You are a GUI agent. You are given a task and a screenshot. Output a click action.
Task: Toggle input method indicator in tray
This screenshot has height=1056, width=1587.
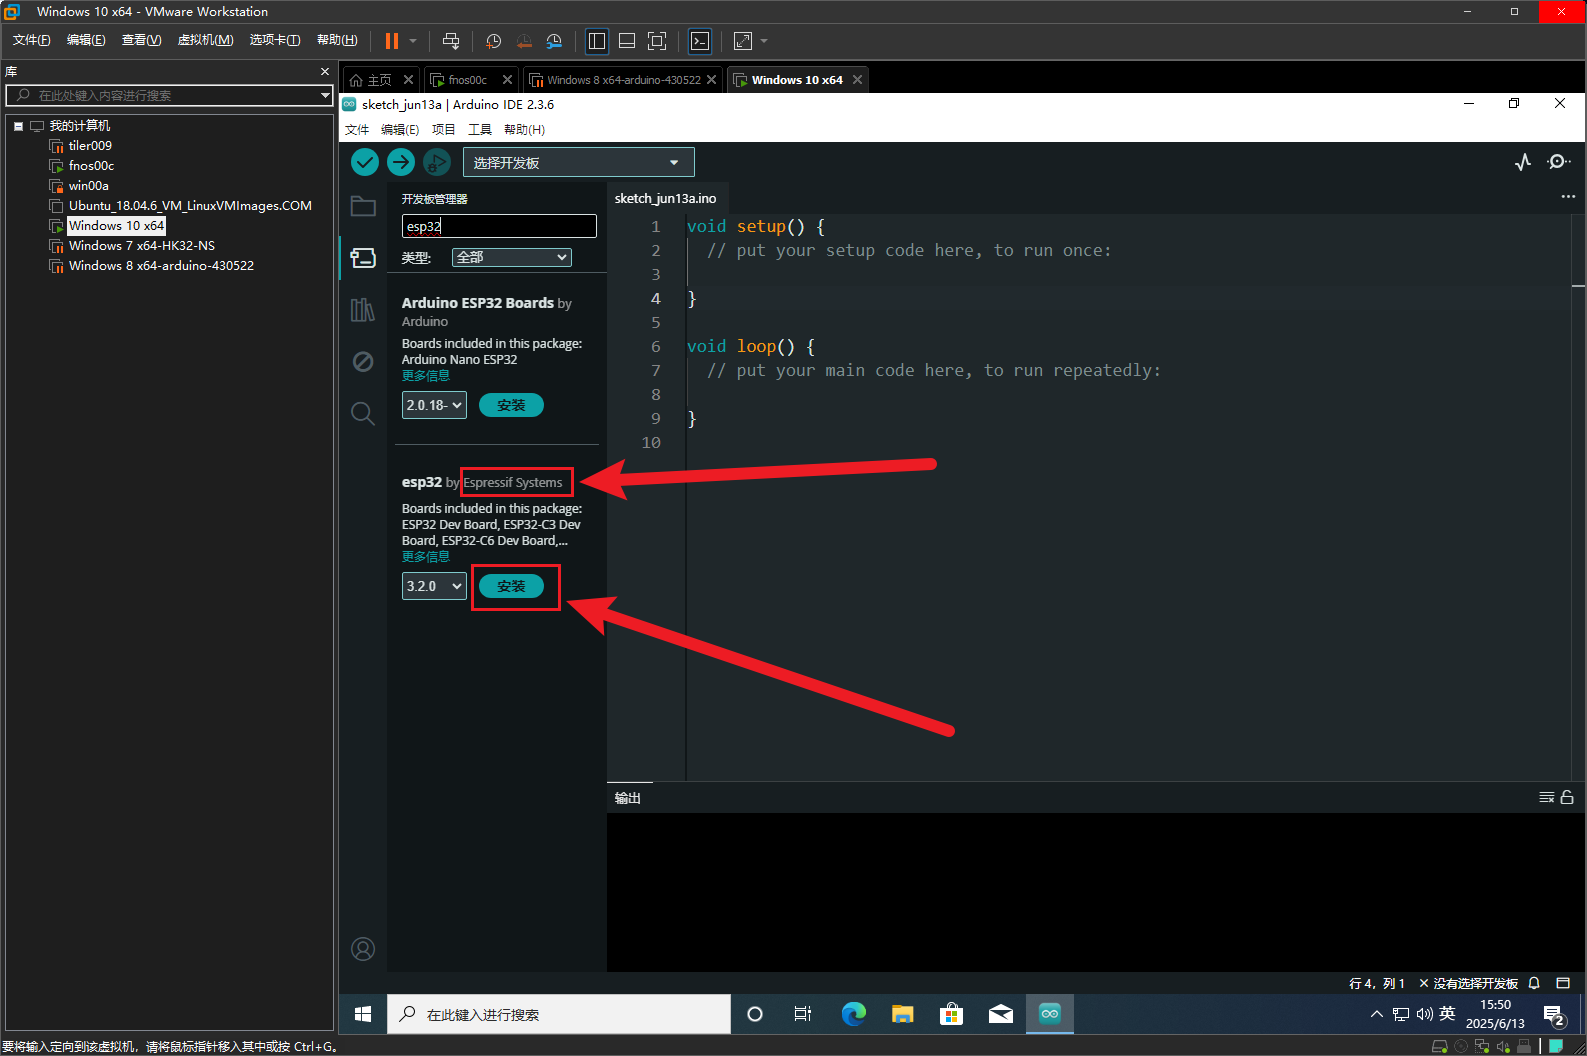1447,1014
